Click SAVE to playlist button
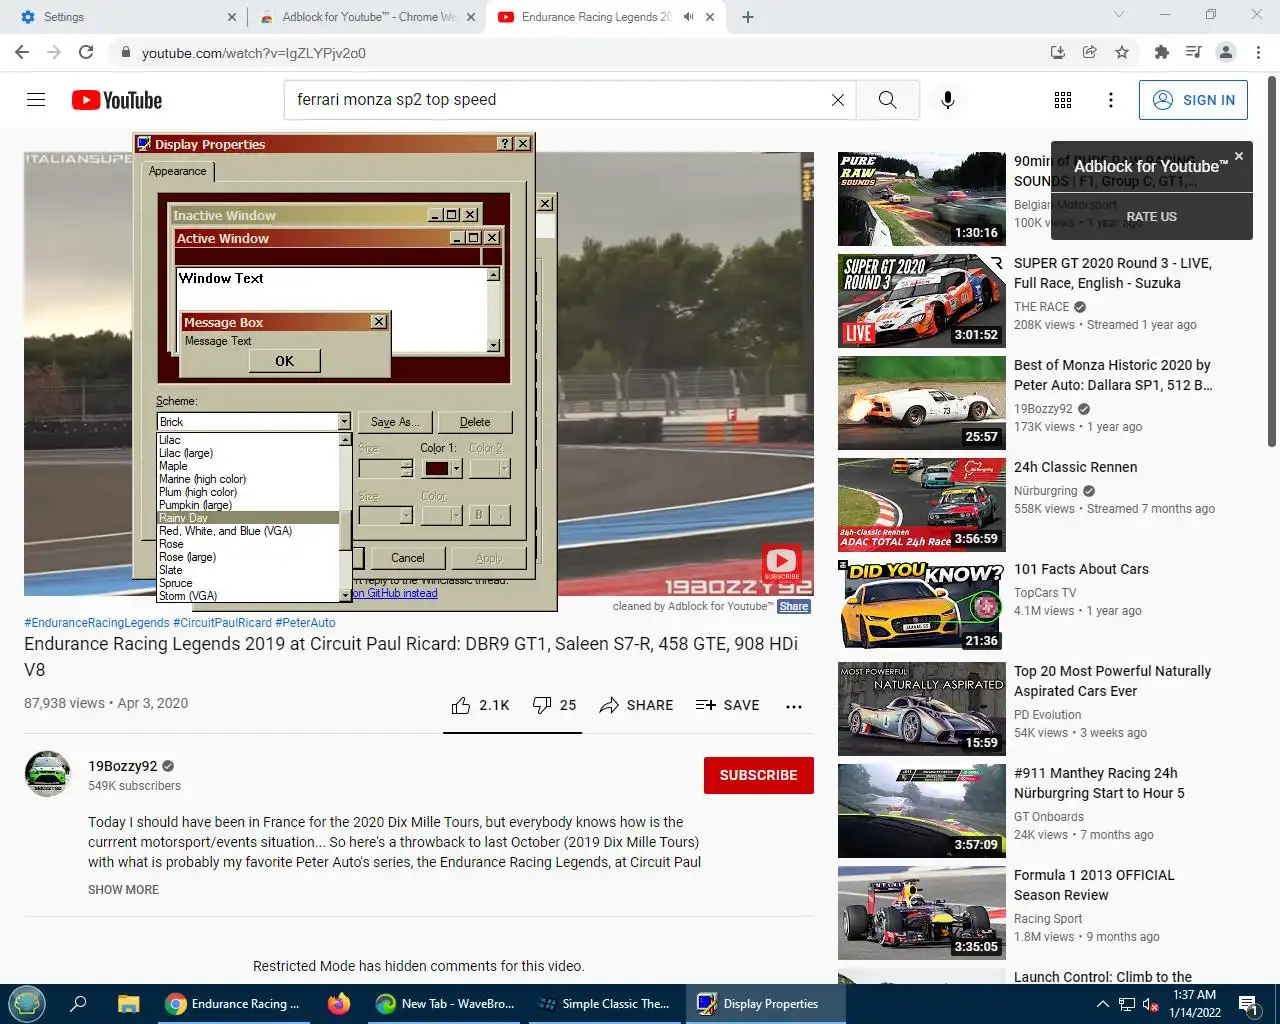 pos(727,705)
